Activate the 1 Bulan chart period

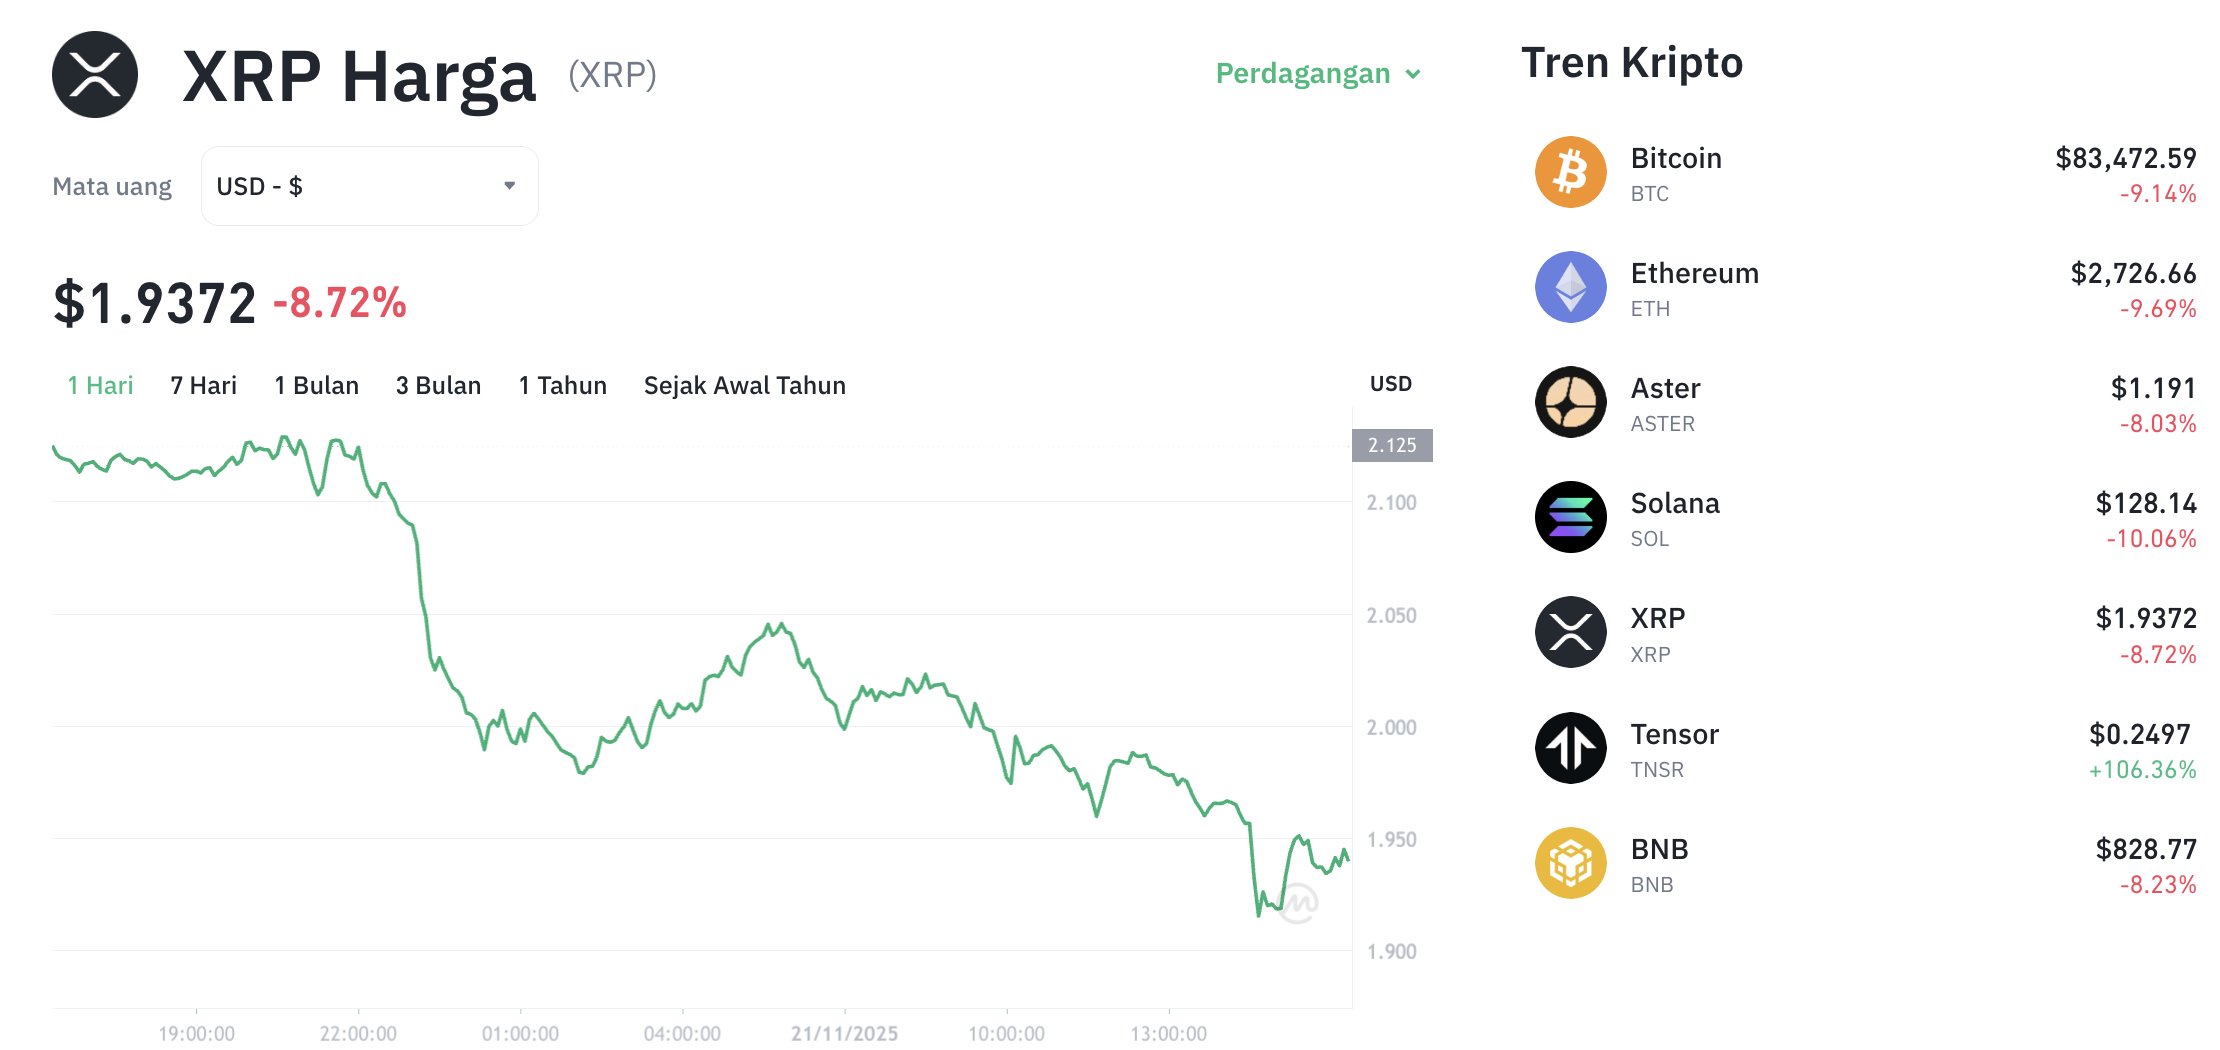316,385
